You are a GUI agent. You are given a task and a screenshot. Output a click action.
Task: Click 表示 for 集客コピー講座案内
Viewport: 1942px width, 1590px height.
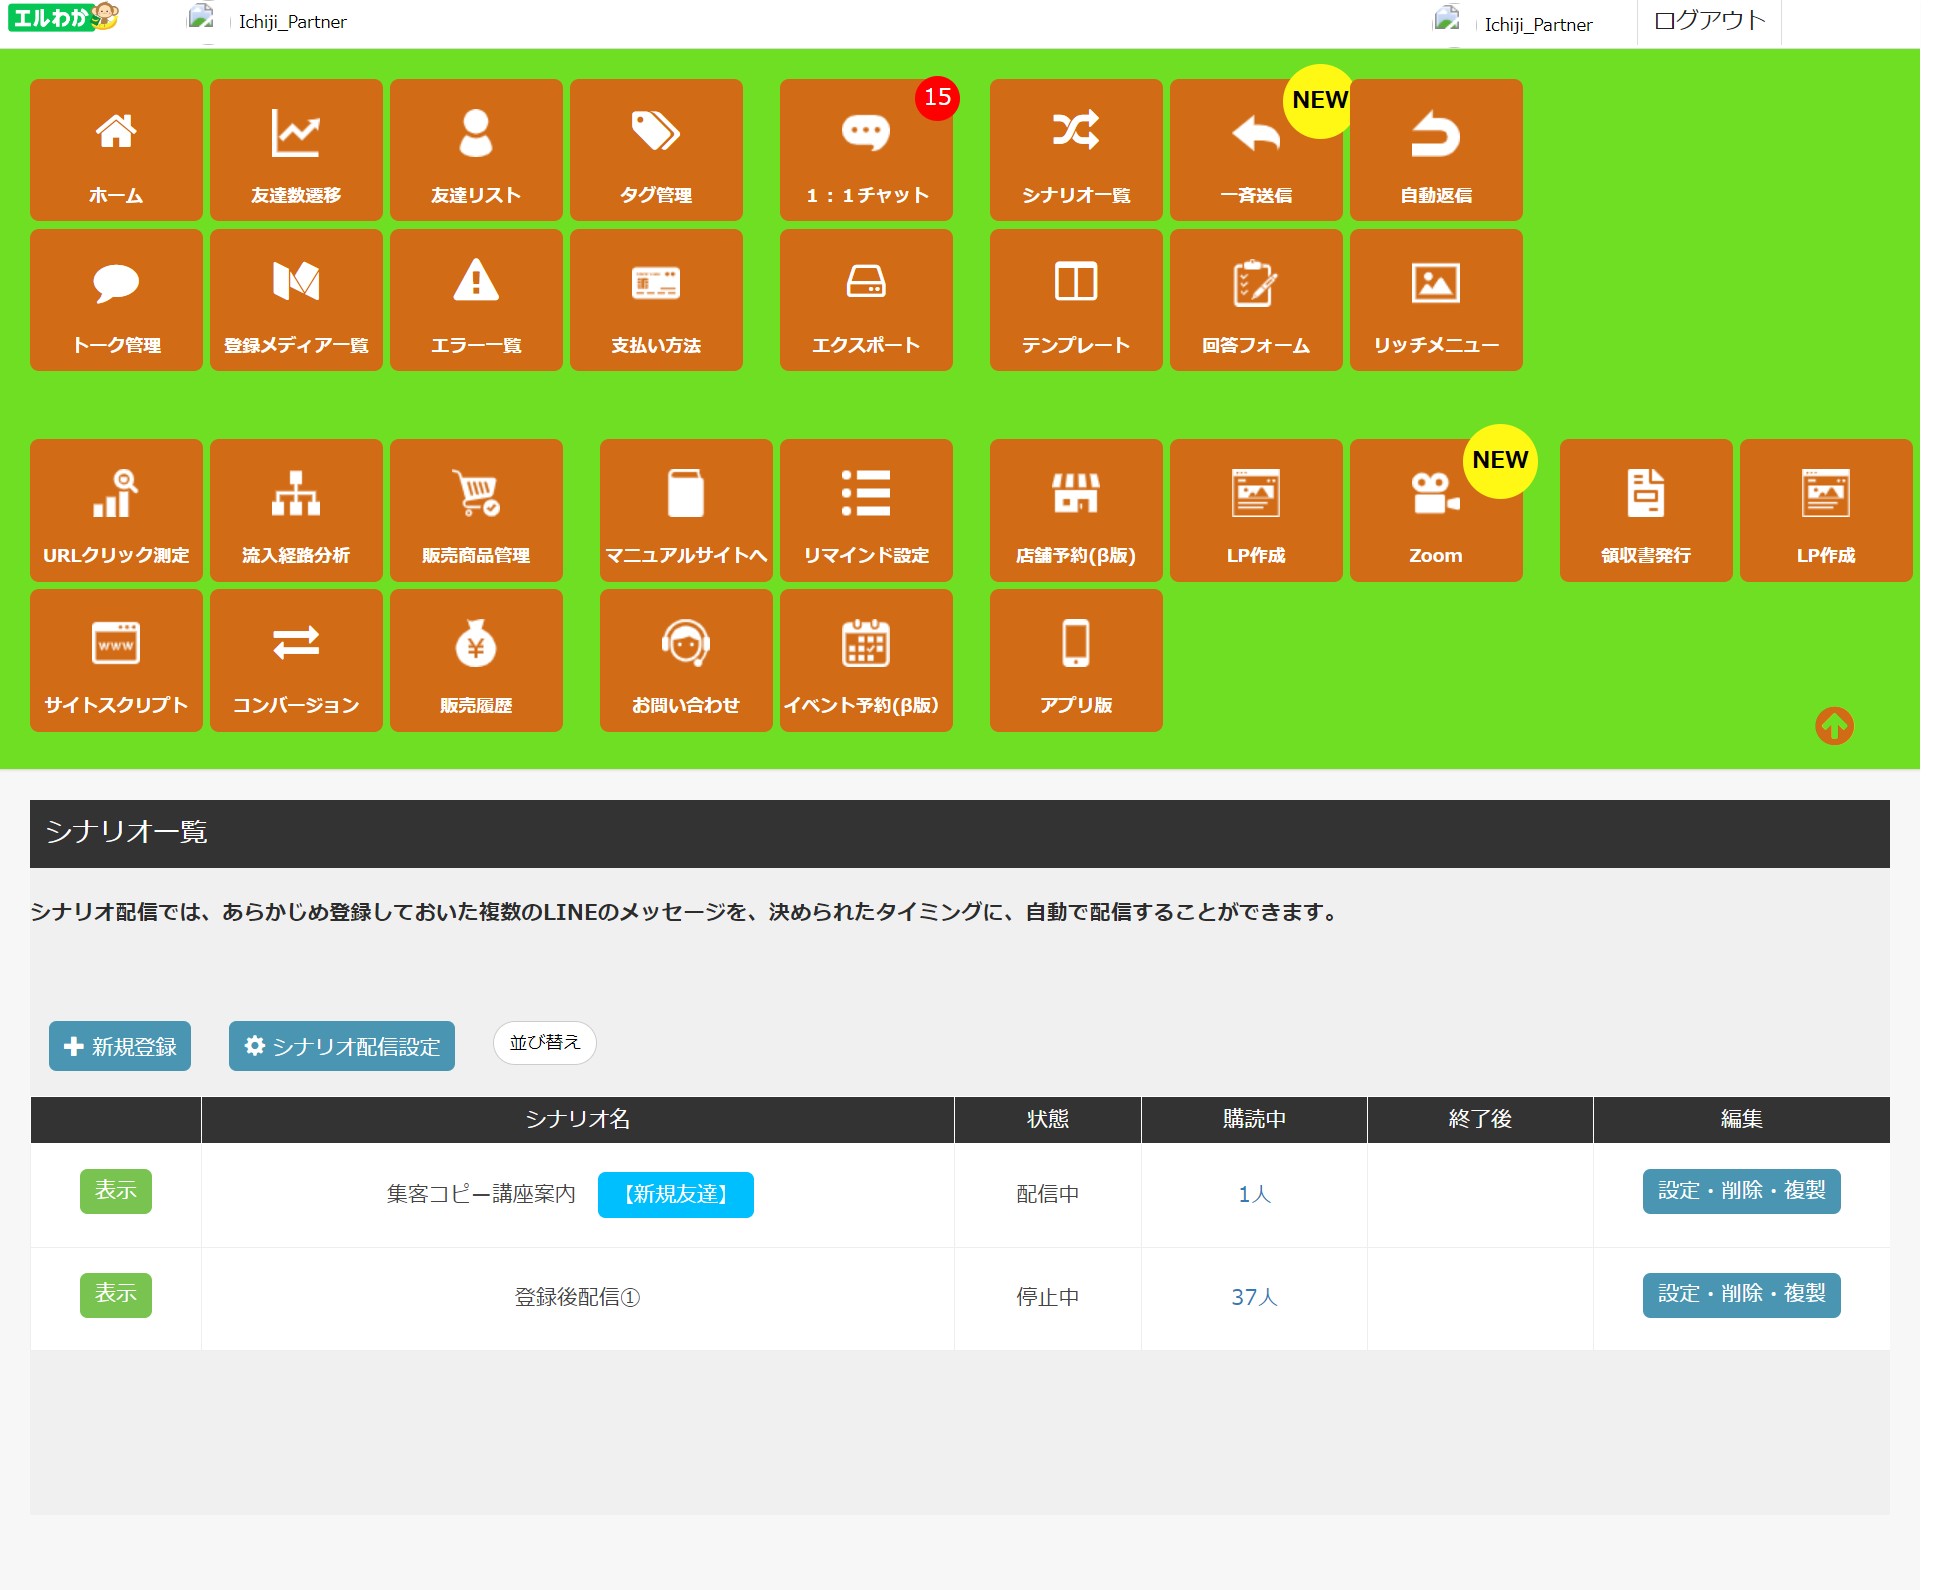click(116, 1191)
